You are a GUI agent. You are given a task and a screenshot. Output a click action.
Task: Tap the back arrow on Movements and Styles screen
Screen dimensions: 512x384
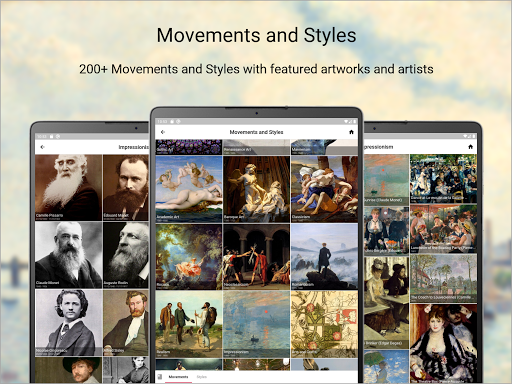click(x=163, y=132)
